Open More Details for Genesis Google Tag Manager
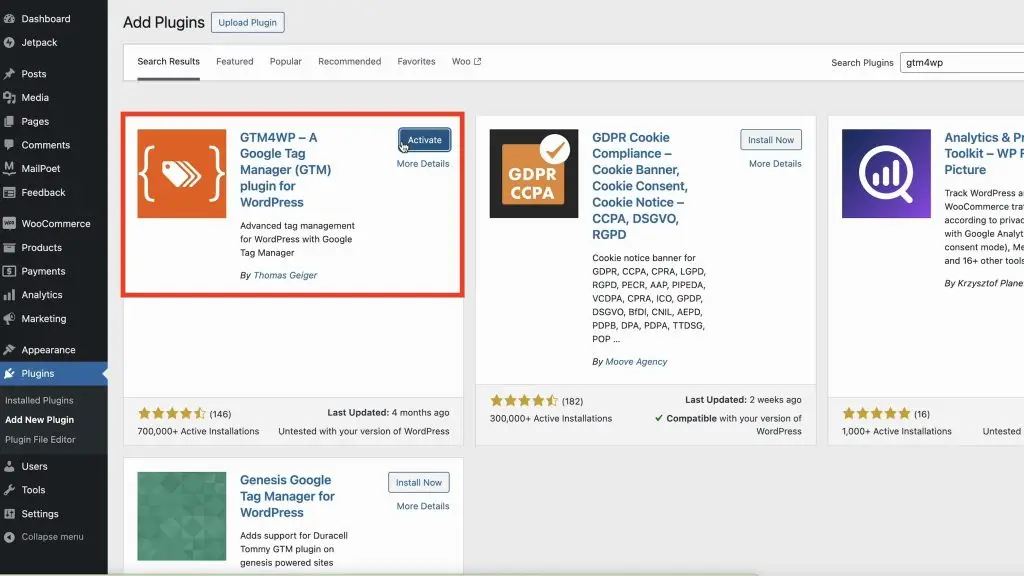1024x576 pixels. tap(423, 506)
